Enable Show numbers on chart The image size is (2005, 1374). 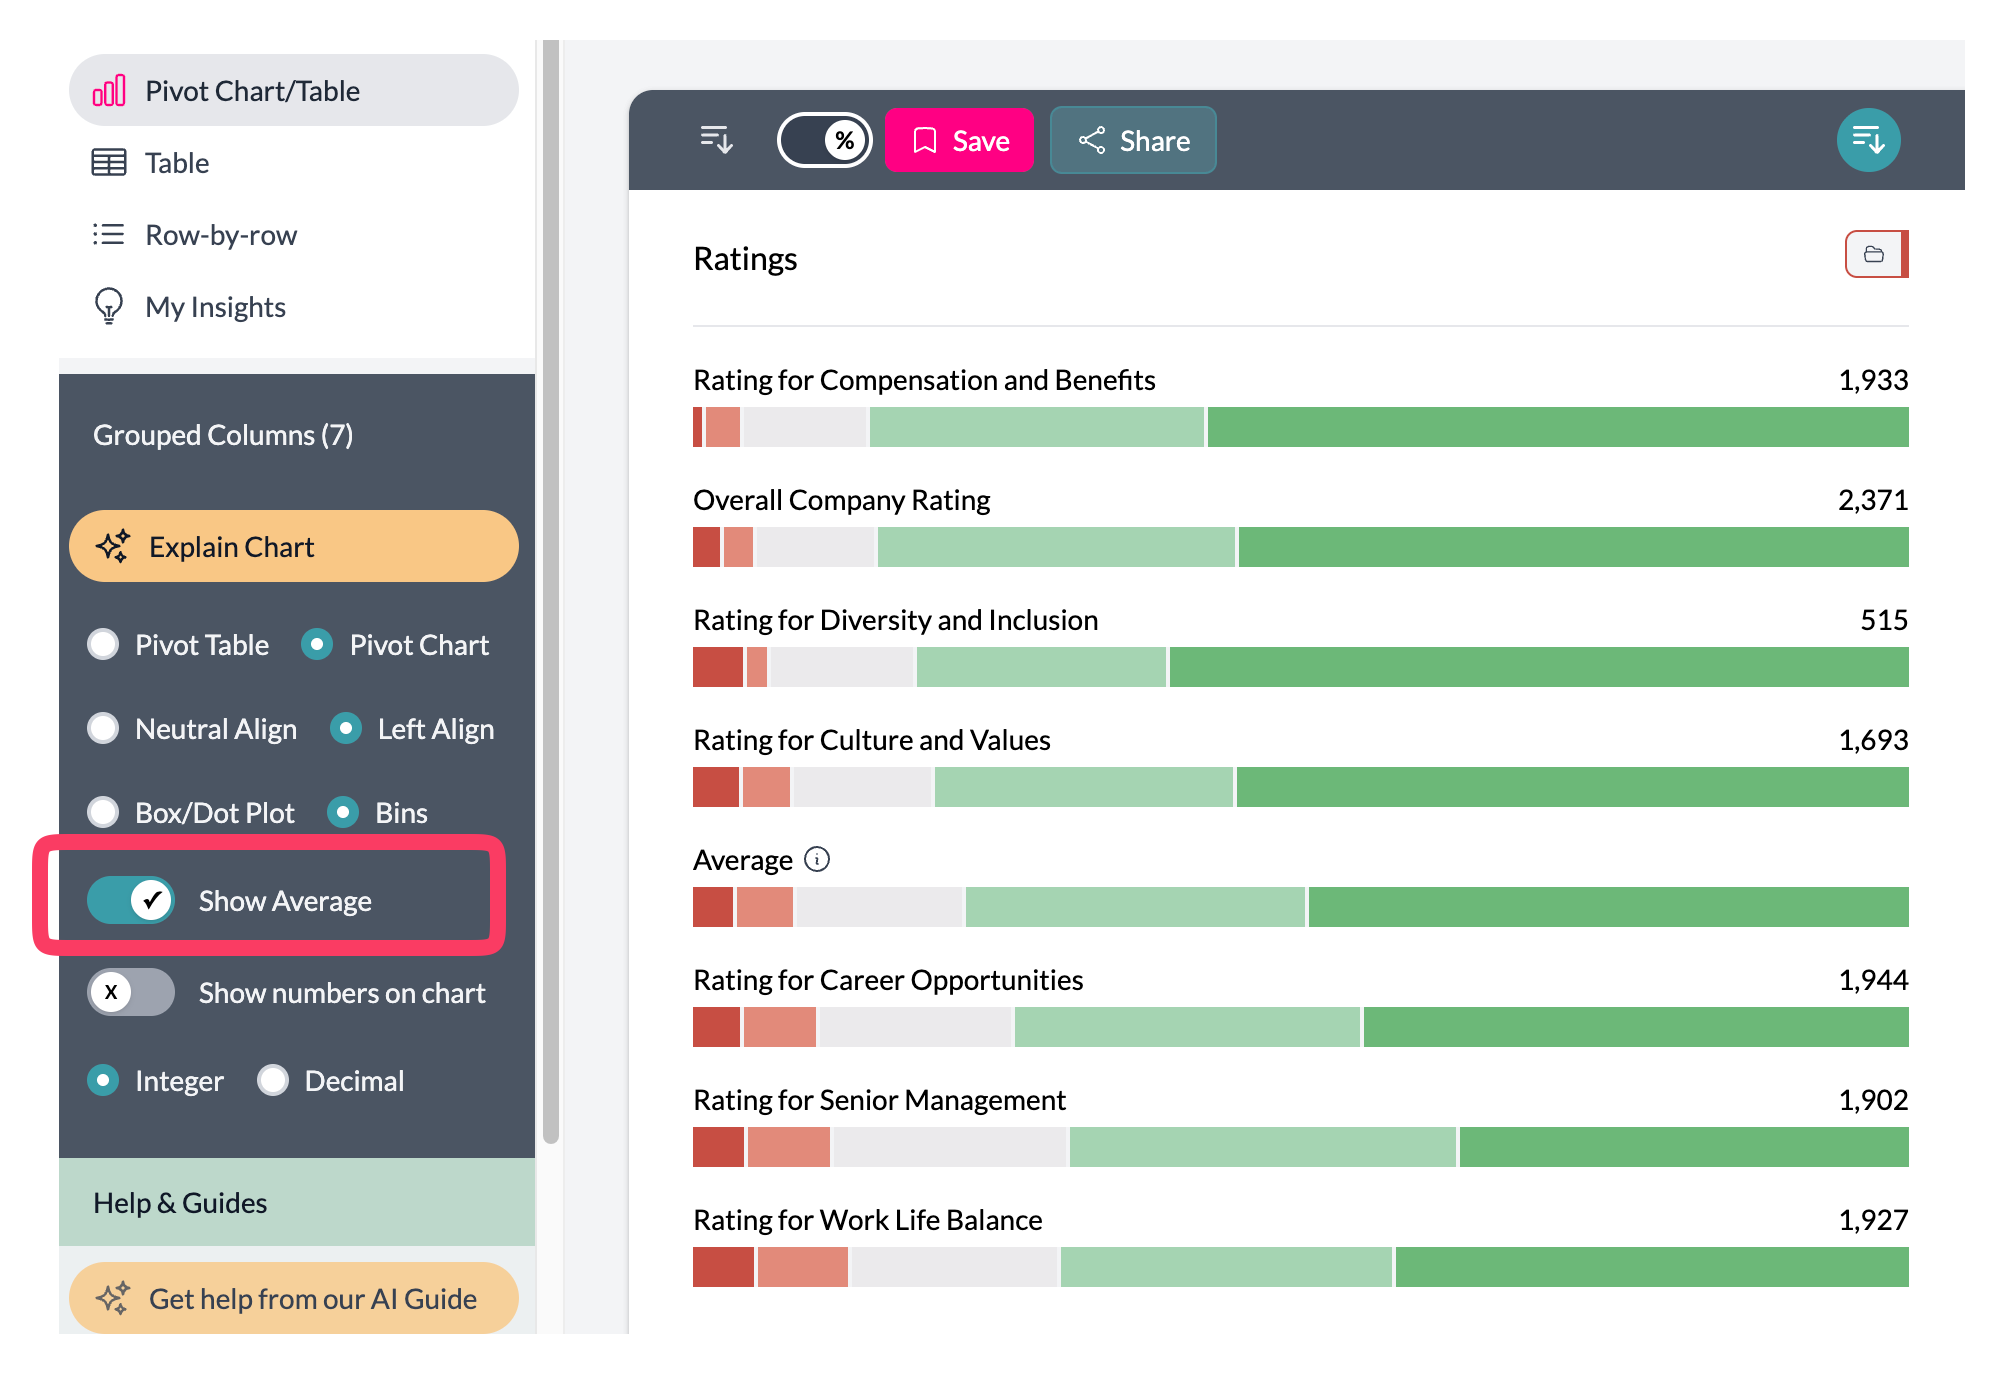131,992
